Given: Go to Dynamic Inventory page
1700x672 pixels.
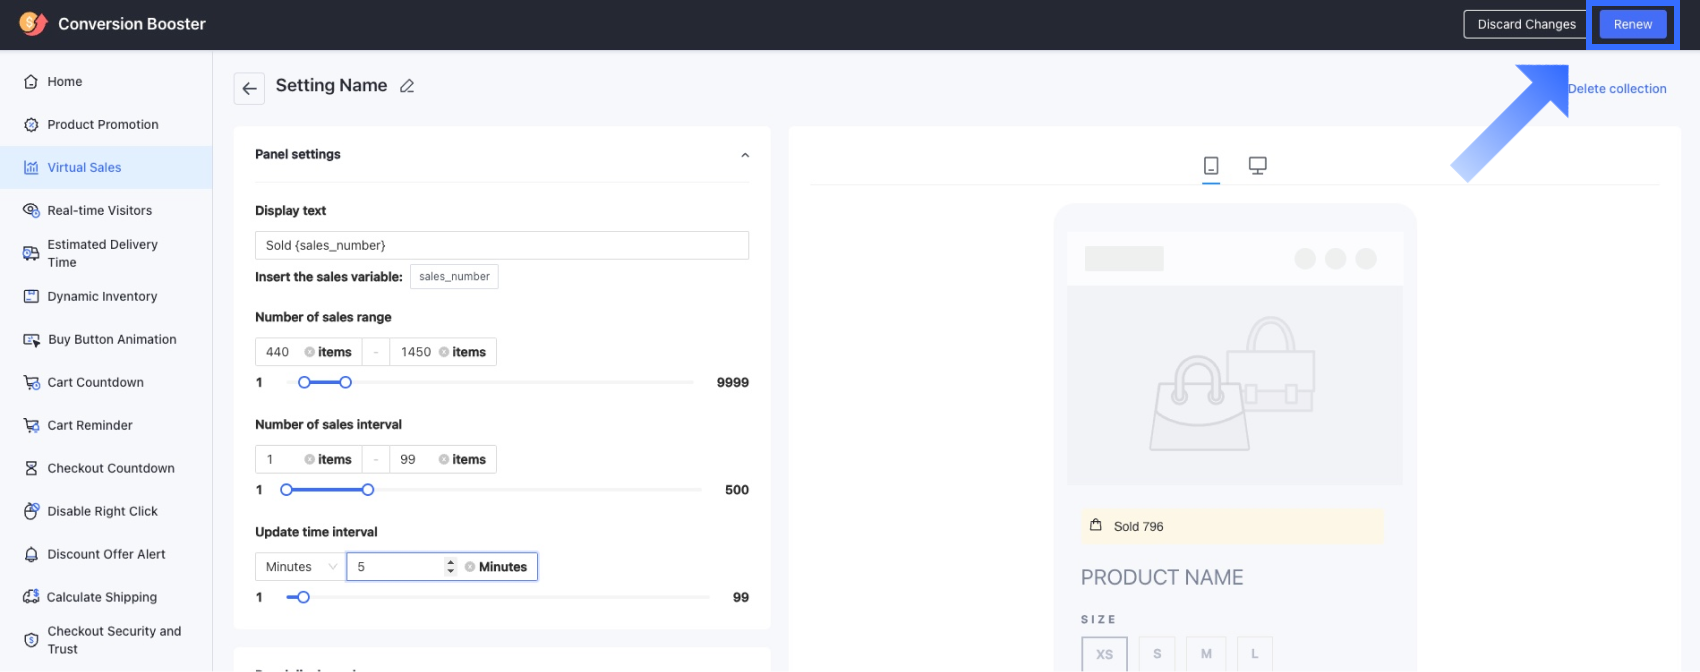Looking at the screenshot, I should (106, 297).
